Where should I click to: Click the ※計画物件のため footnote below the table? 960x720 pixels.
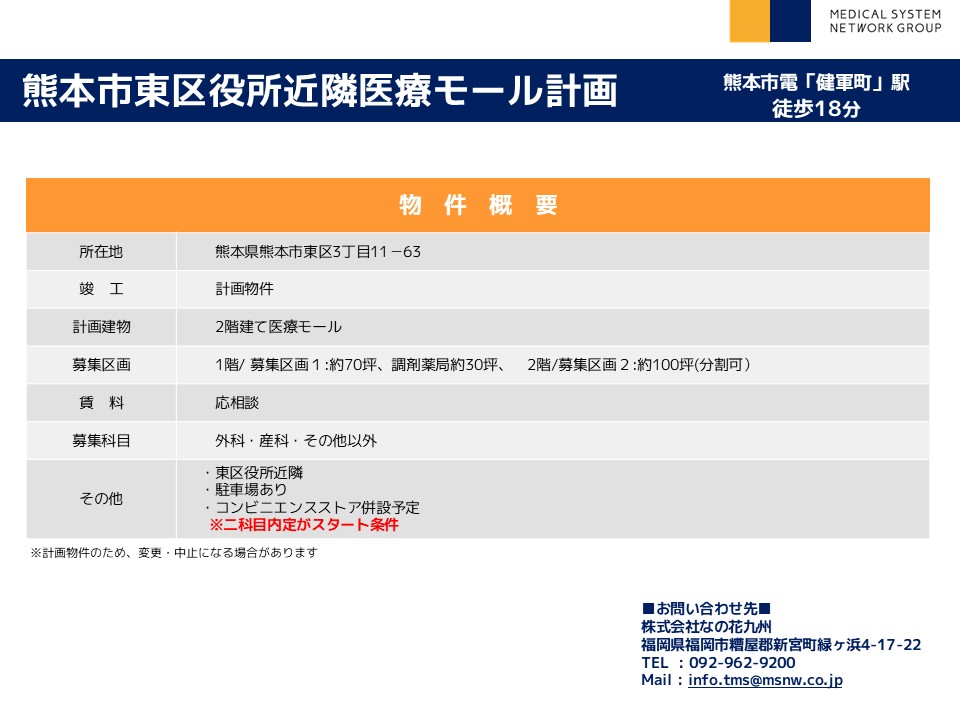pos(173,552)
